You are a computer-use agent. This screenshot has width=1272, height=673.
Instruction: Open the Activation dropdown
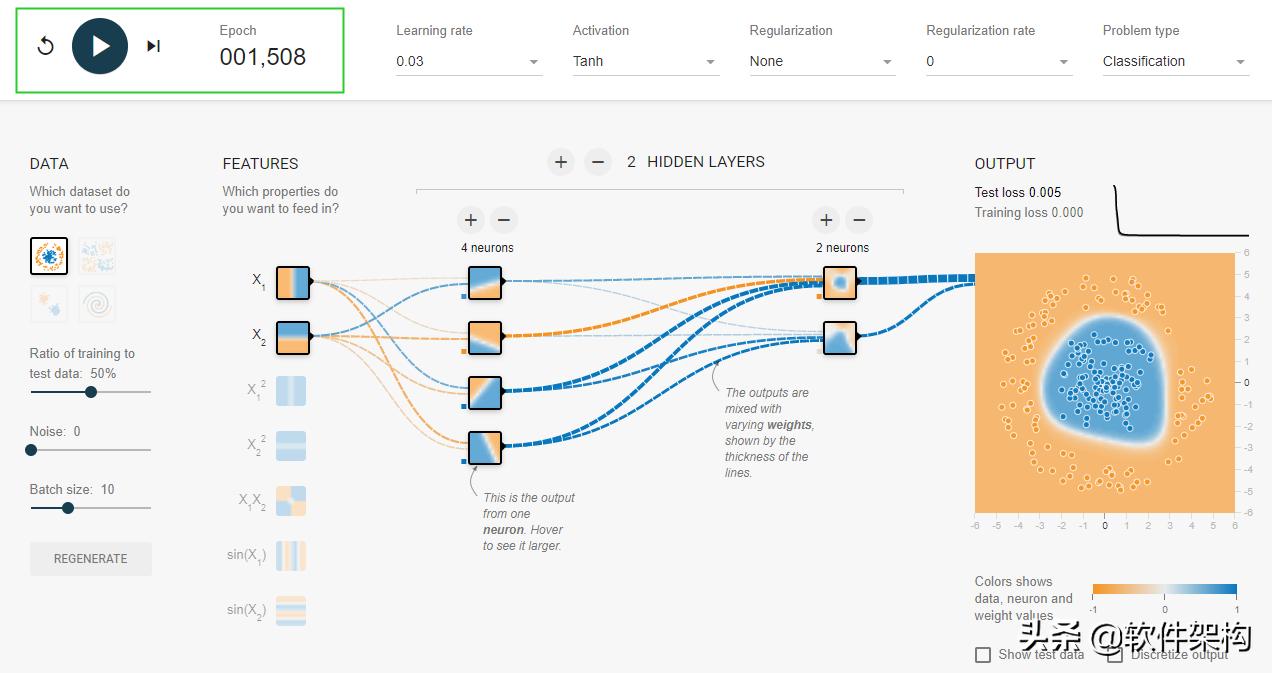tap(645, 61)
